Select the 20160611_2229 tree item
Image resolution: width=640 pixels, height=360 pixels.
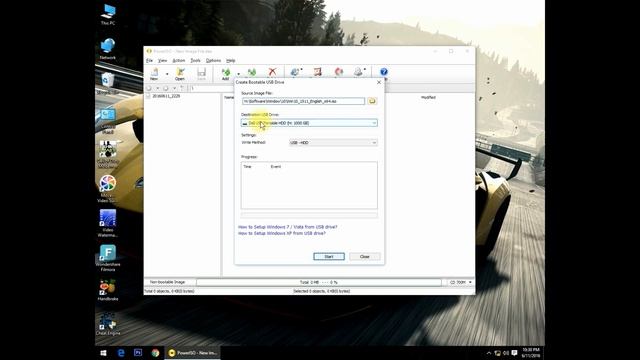coord(166,96)
